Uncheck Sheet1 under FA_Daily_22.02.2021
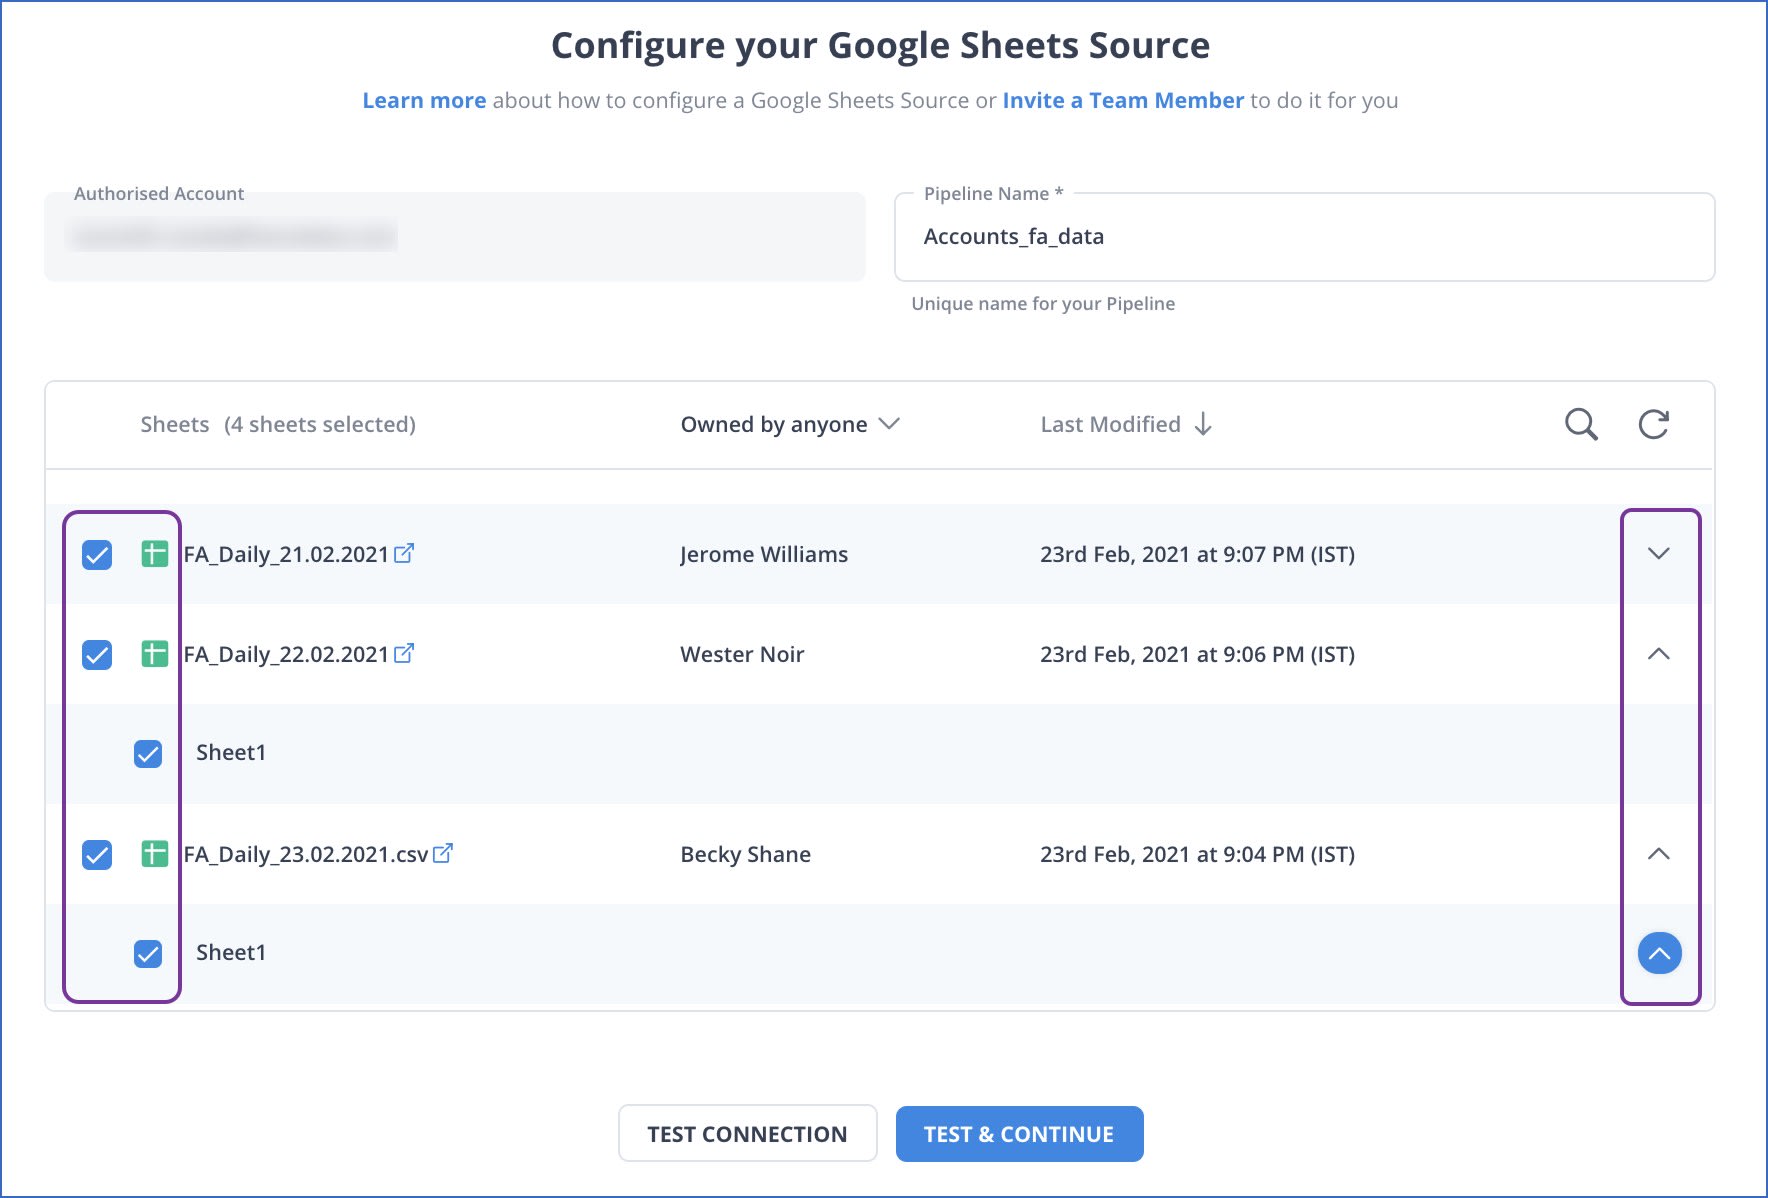 148,753
